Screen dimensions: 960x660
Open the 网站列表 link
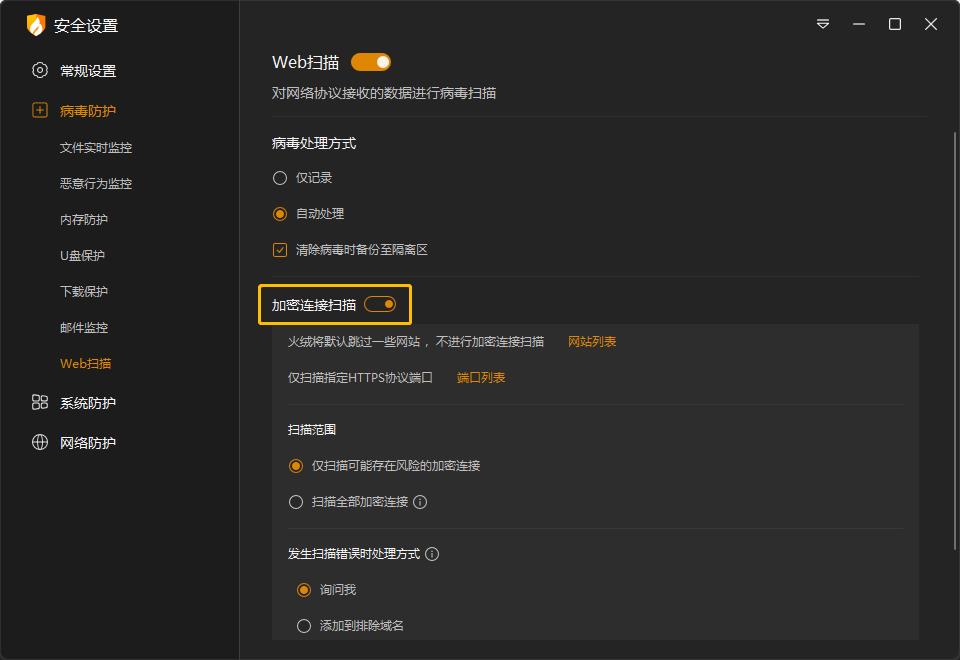point(592,342)
